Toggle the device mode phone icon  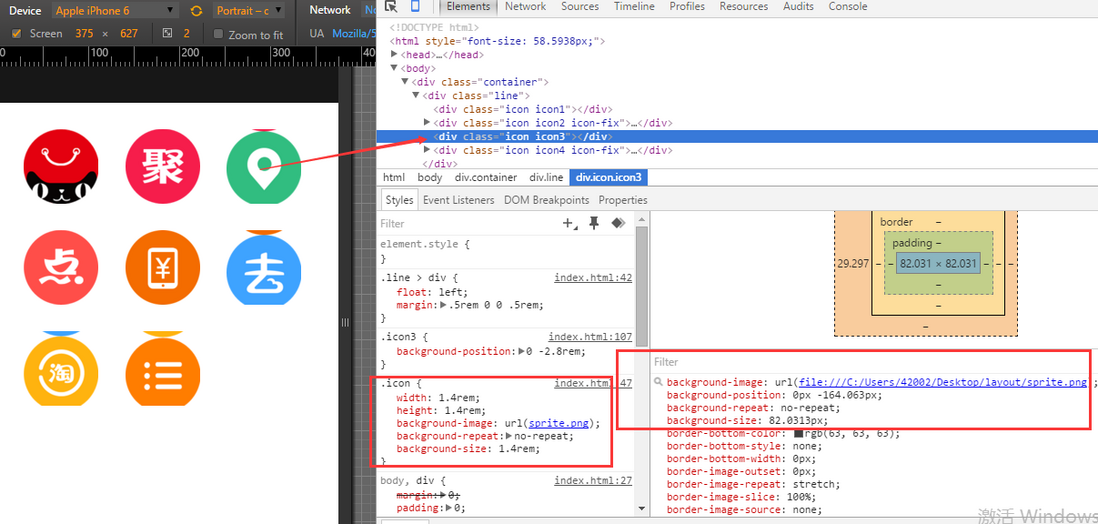point(415,6)
